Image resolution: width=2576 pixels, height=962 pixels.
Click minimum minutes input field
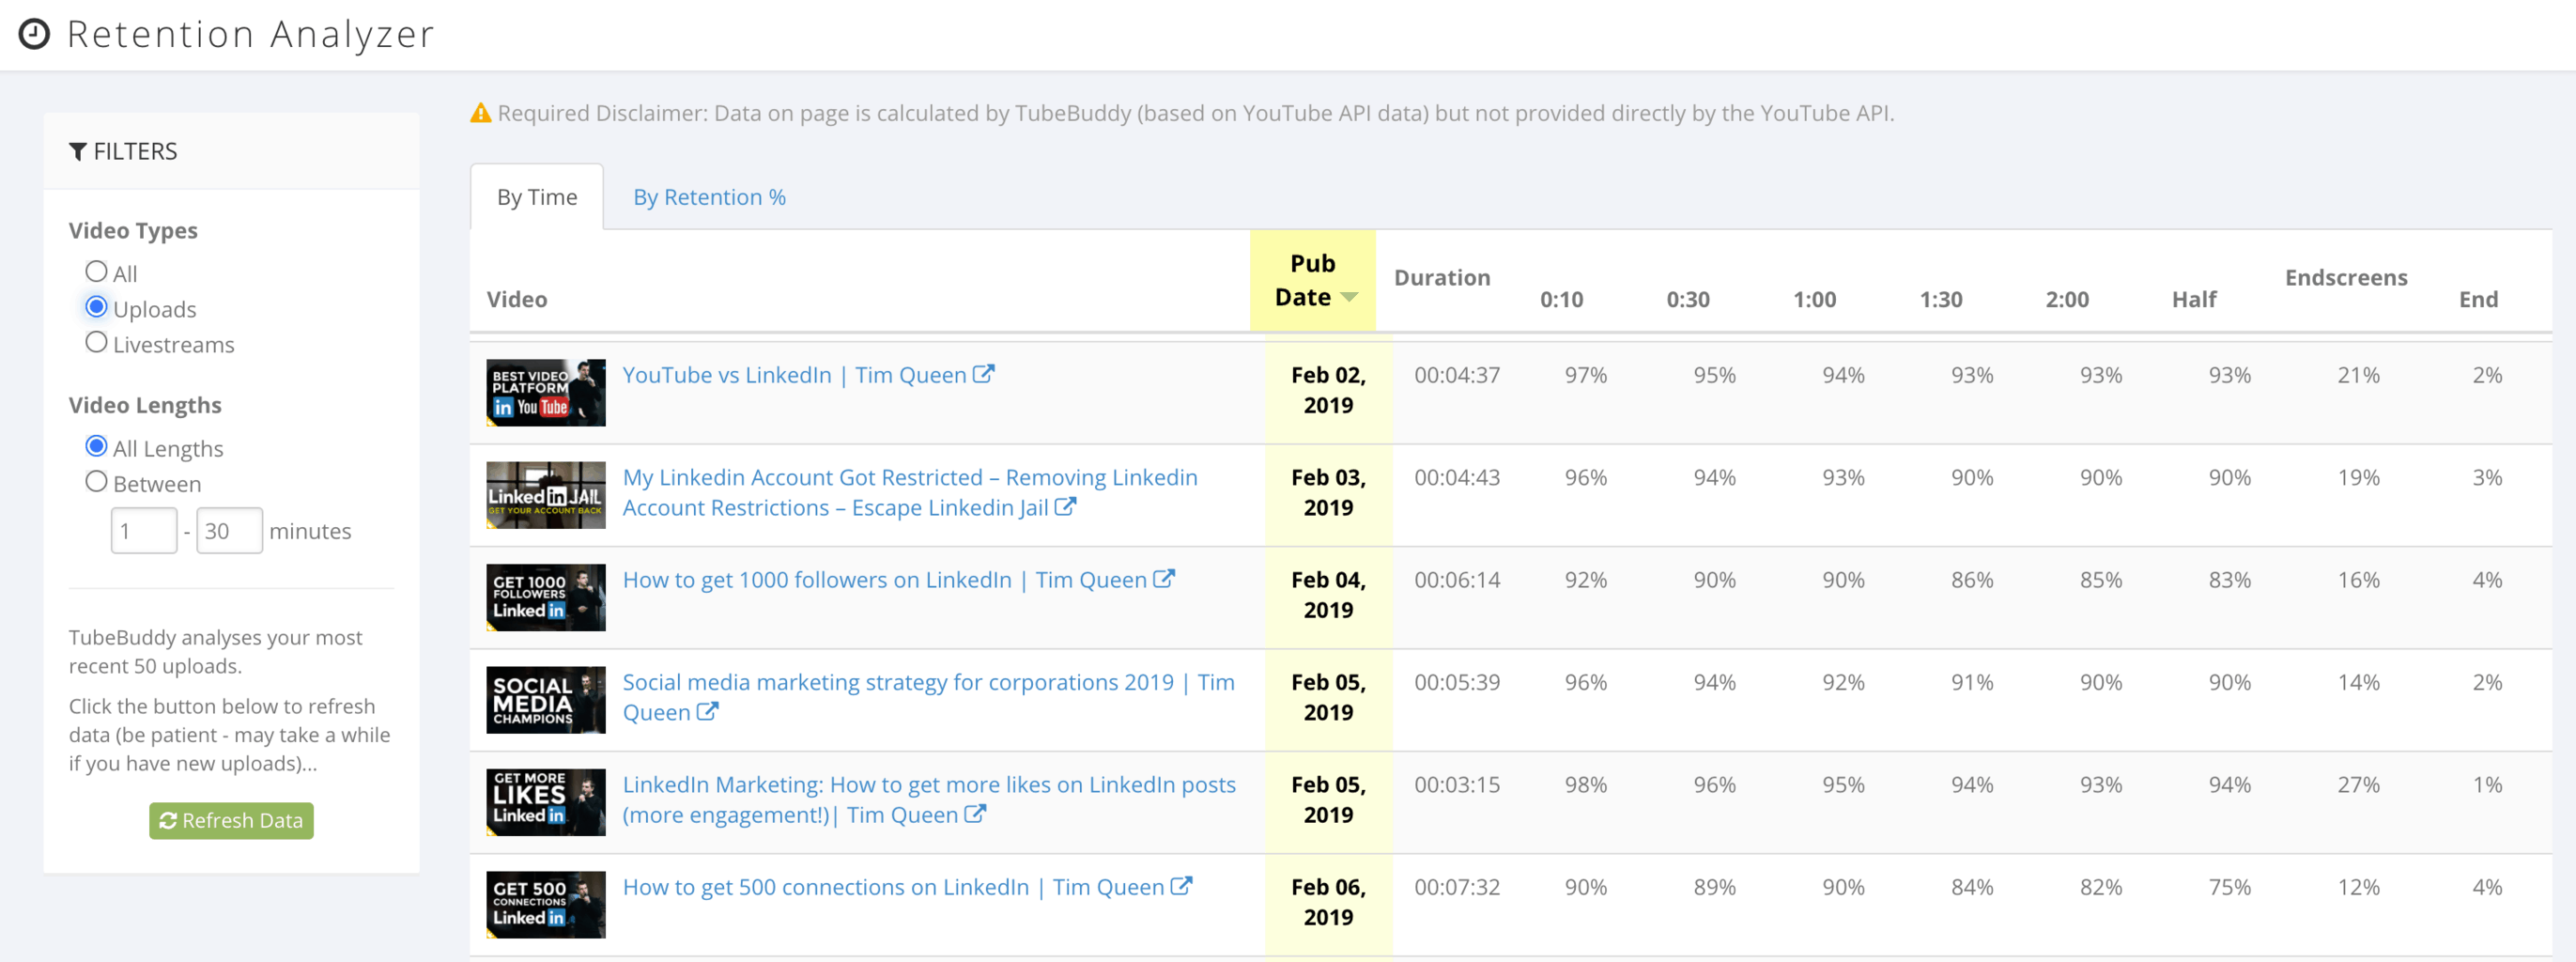[144, 530]
